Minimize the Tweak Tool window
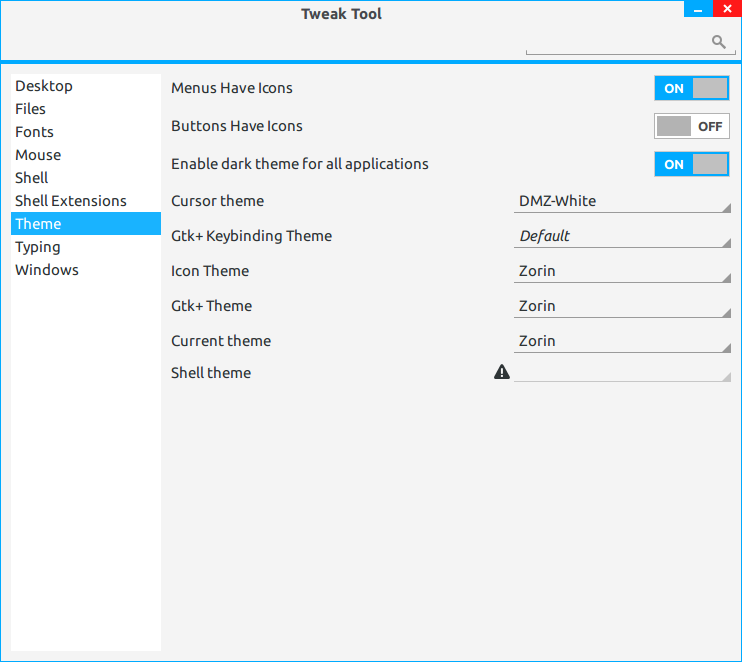Viewport: 742px width, 662px height. pyautogui.click(x=697, y=9)
